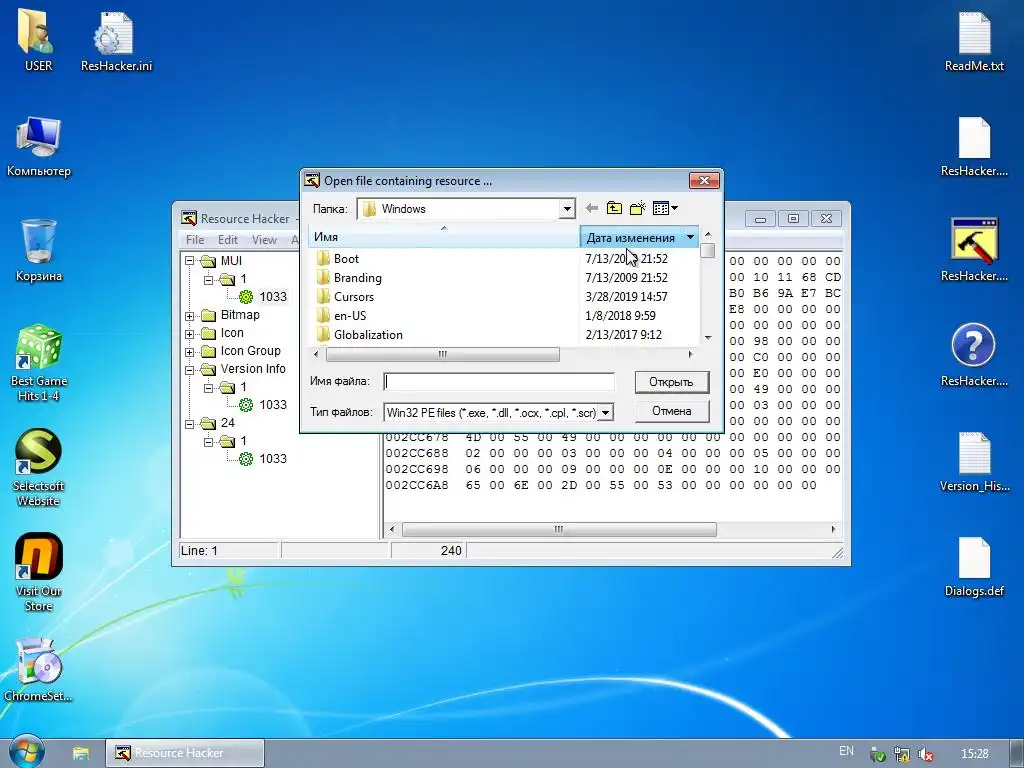The height and width of the screenshot is (768, 1024).
Task: Open the Edit menu in Resource Hacker
Action: point(227,240)
